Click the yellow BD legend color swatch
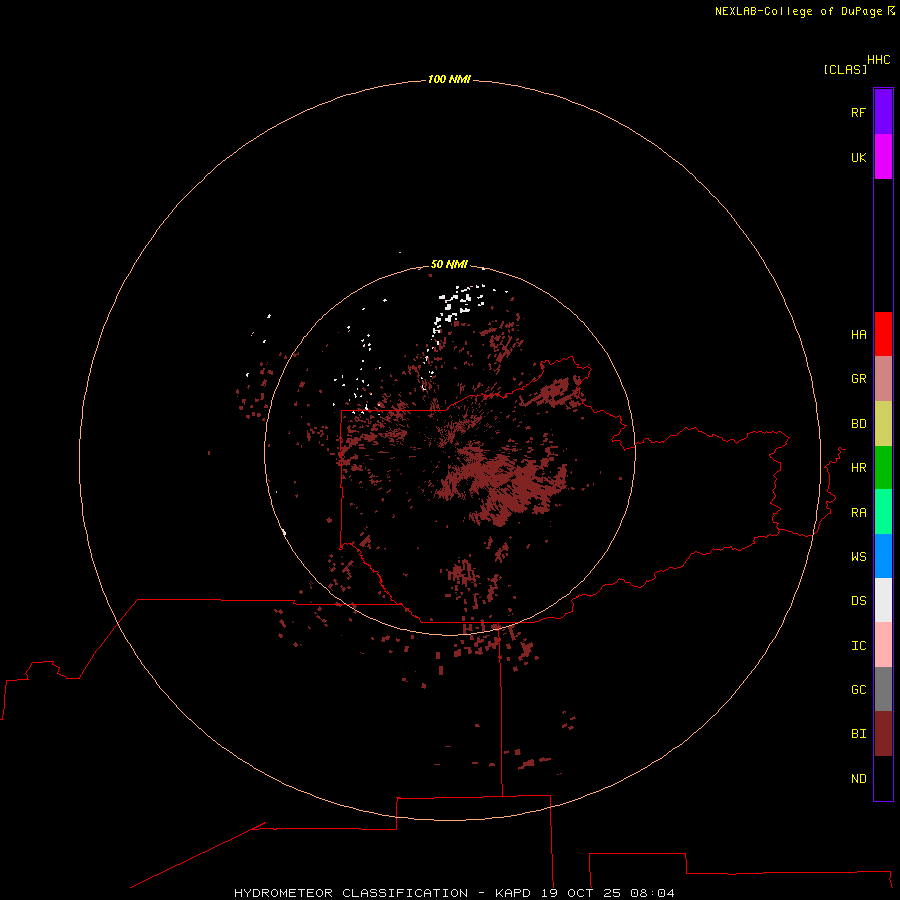 (883, 424)
